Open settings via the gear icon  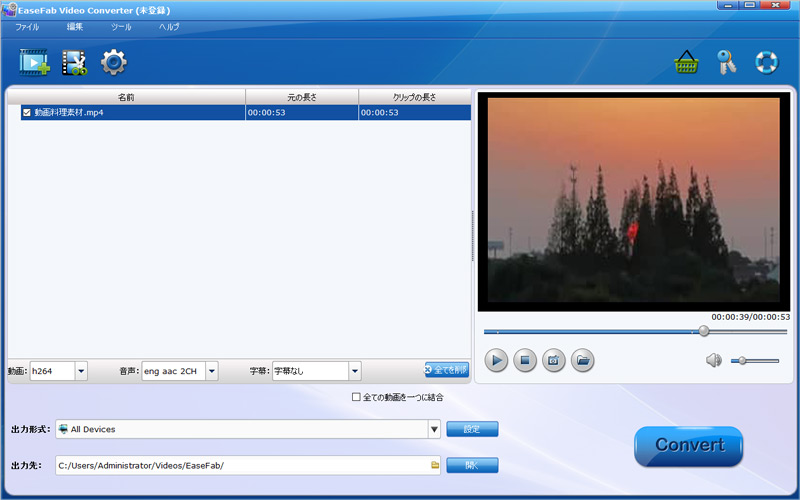pos(113,62)
